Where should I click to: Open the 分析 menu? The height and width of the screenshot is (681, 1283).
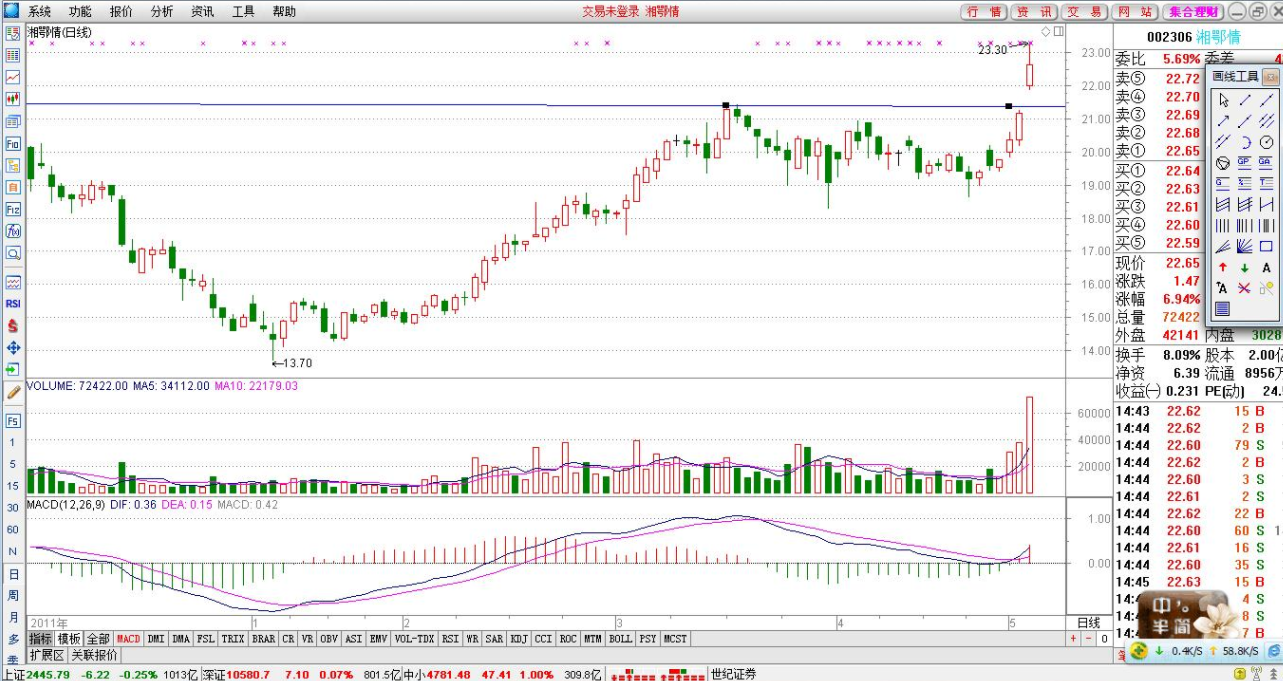pyautogui.click(x=162, y=12)
